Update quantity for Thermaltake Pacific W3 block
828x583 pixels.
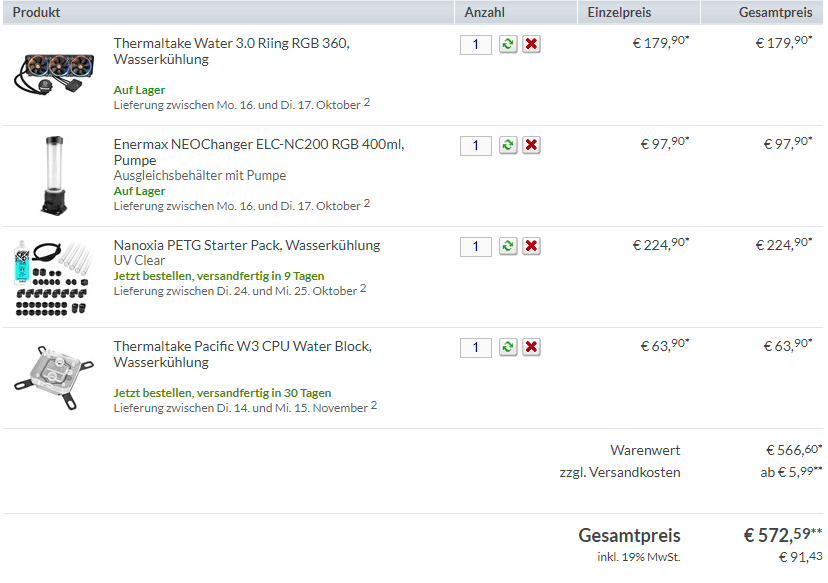coord(508,347)
